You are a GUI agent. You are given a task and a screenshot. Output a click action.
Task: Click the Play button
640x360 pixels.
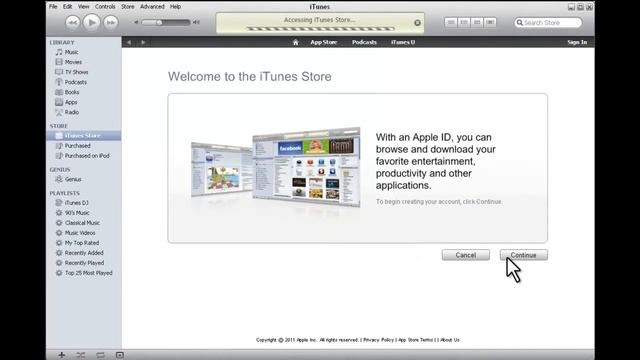click(91, 22)
